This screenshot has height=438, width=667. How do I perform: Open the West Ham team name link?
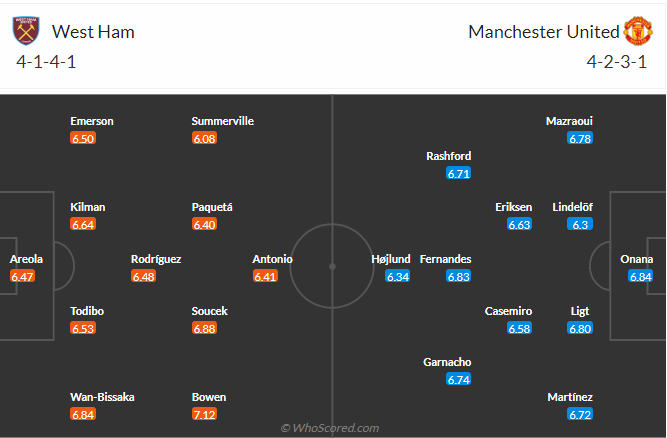pyautogui.click(x=93, y=32)
